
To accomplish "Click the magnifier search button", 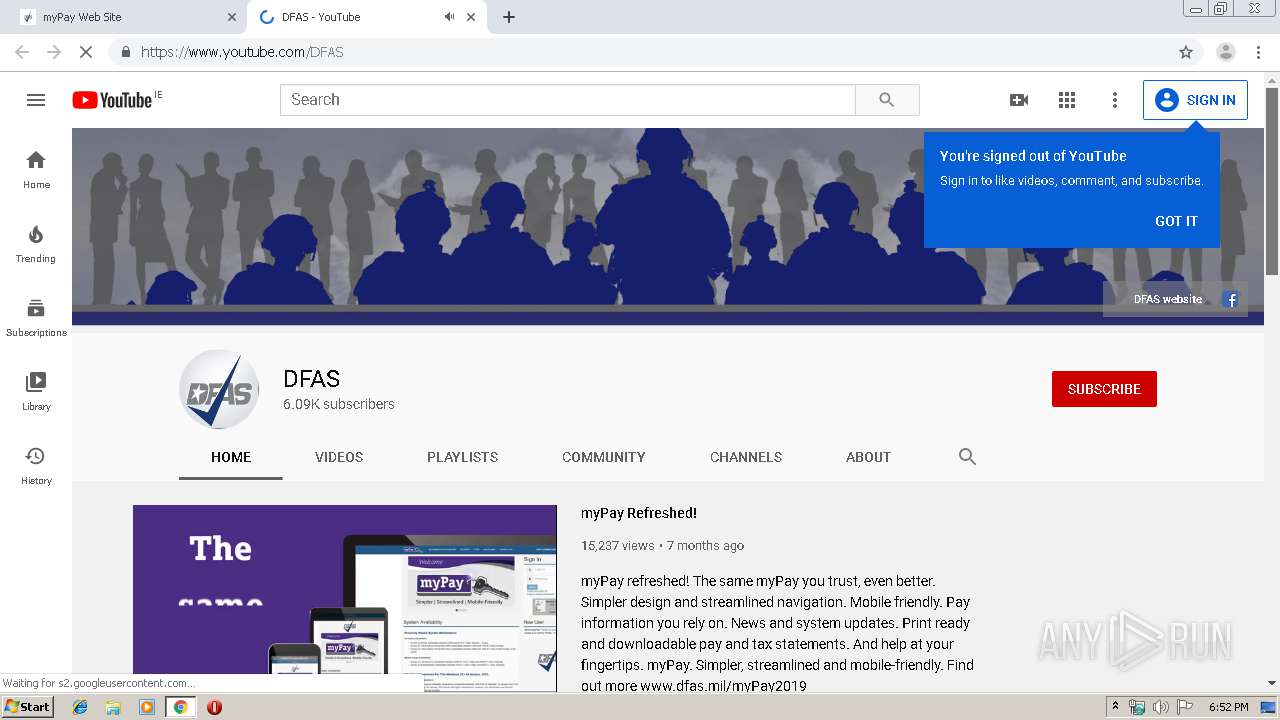I will click(x=887, y=100).
